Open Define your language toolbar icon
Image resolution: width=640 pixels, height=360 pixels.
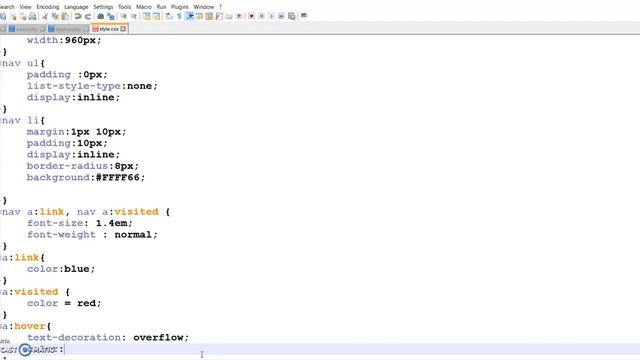tap(199, 16)
